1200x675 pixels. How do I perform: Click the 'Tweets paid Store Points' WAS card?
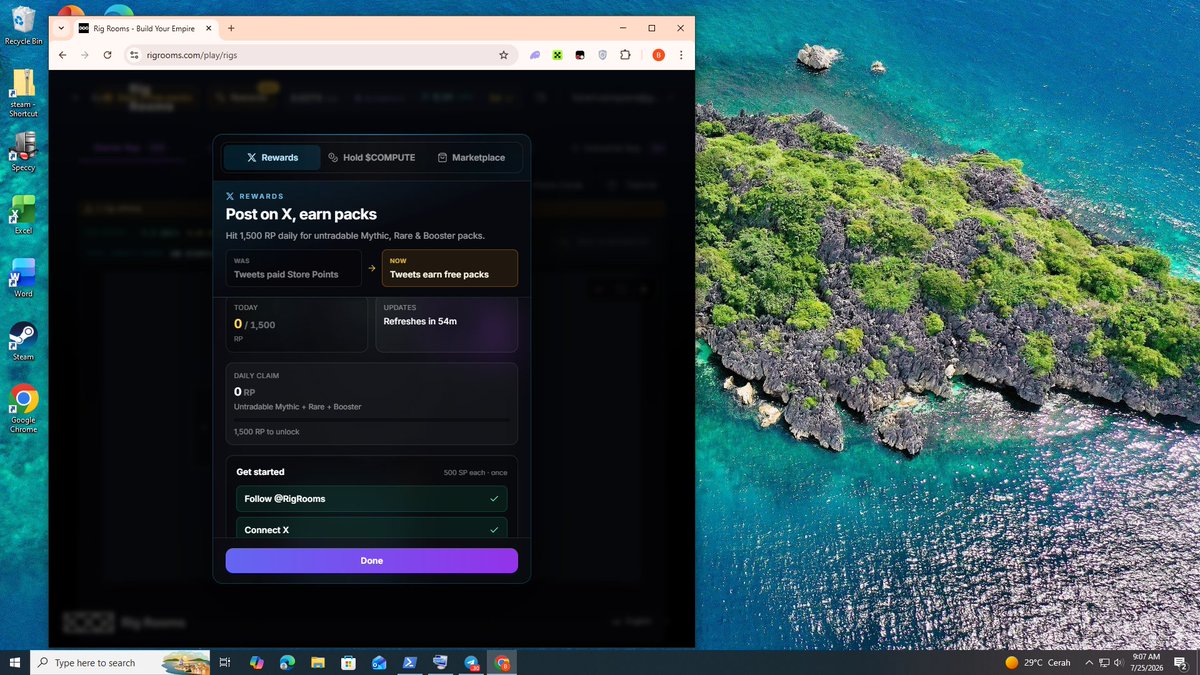tap(293, 268)
